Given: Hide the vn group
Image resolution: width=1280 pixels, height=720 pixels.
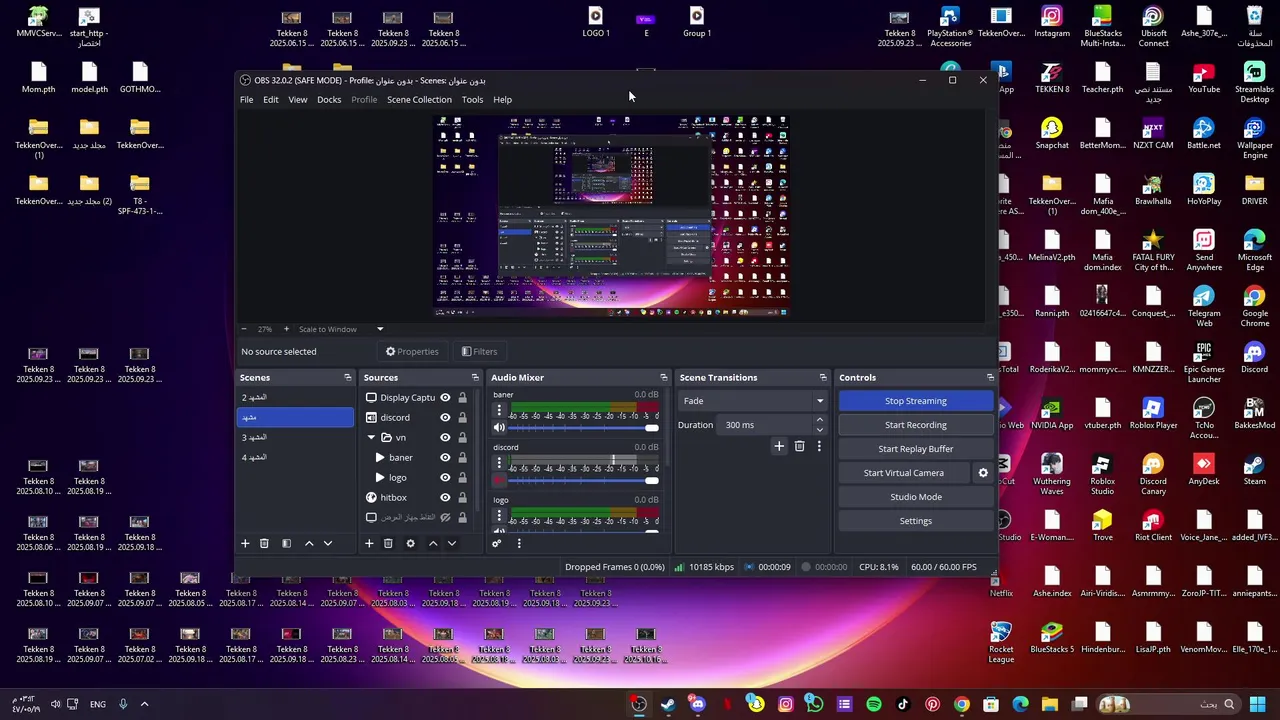Looking at the screenshot, I should (445, 437).
